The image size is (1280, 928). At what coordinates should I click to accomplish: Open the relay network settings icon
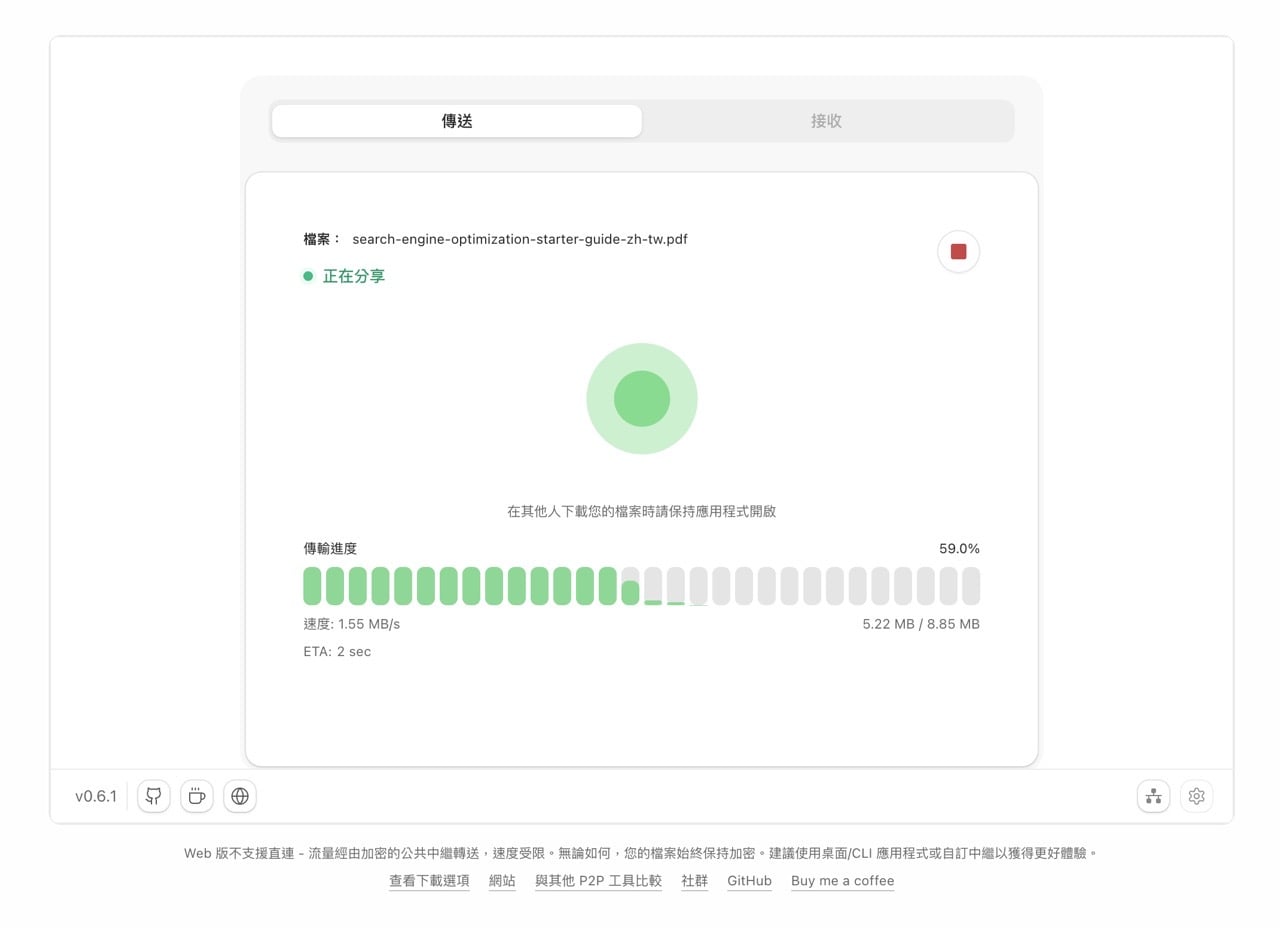1153,796
